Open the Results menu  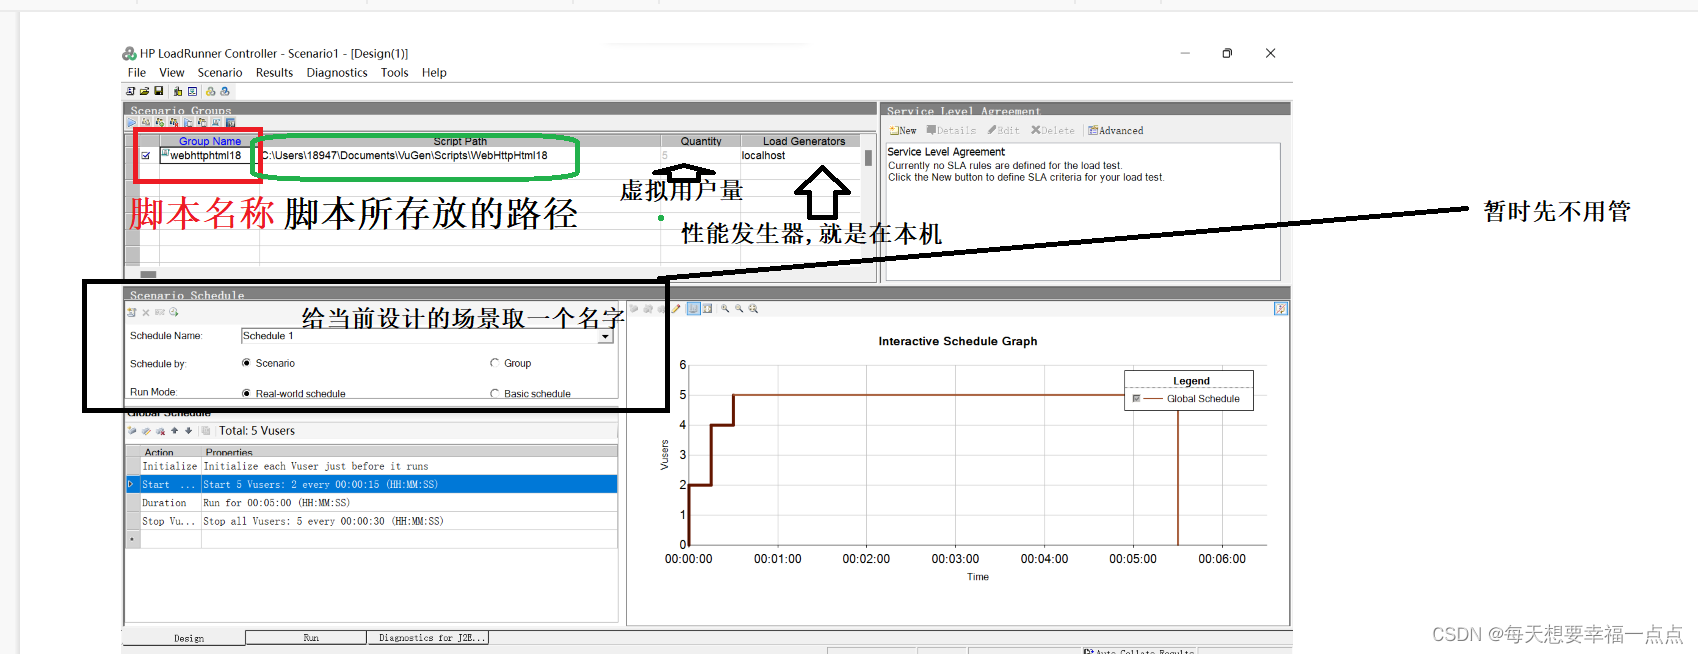coord(274,73)
